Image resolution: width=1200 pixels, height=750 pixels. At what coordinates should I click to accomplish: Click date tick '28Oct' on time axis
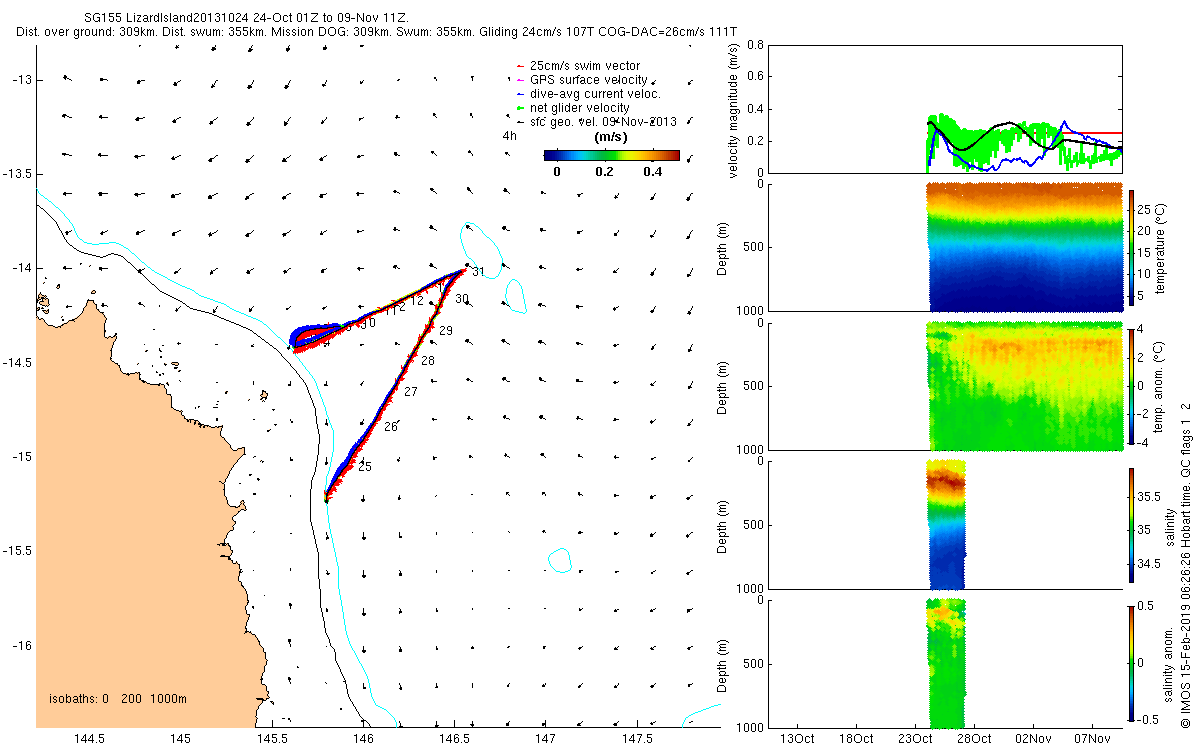(x=973, y=739)
